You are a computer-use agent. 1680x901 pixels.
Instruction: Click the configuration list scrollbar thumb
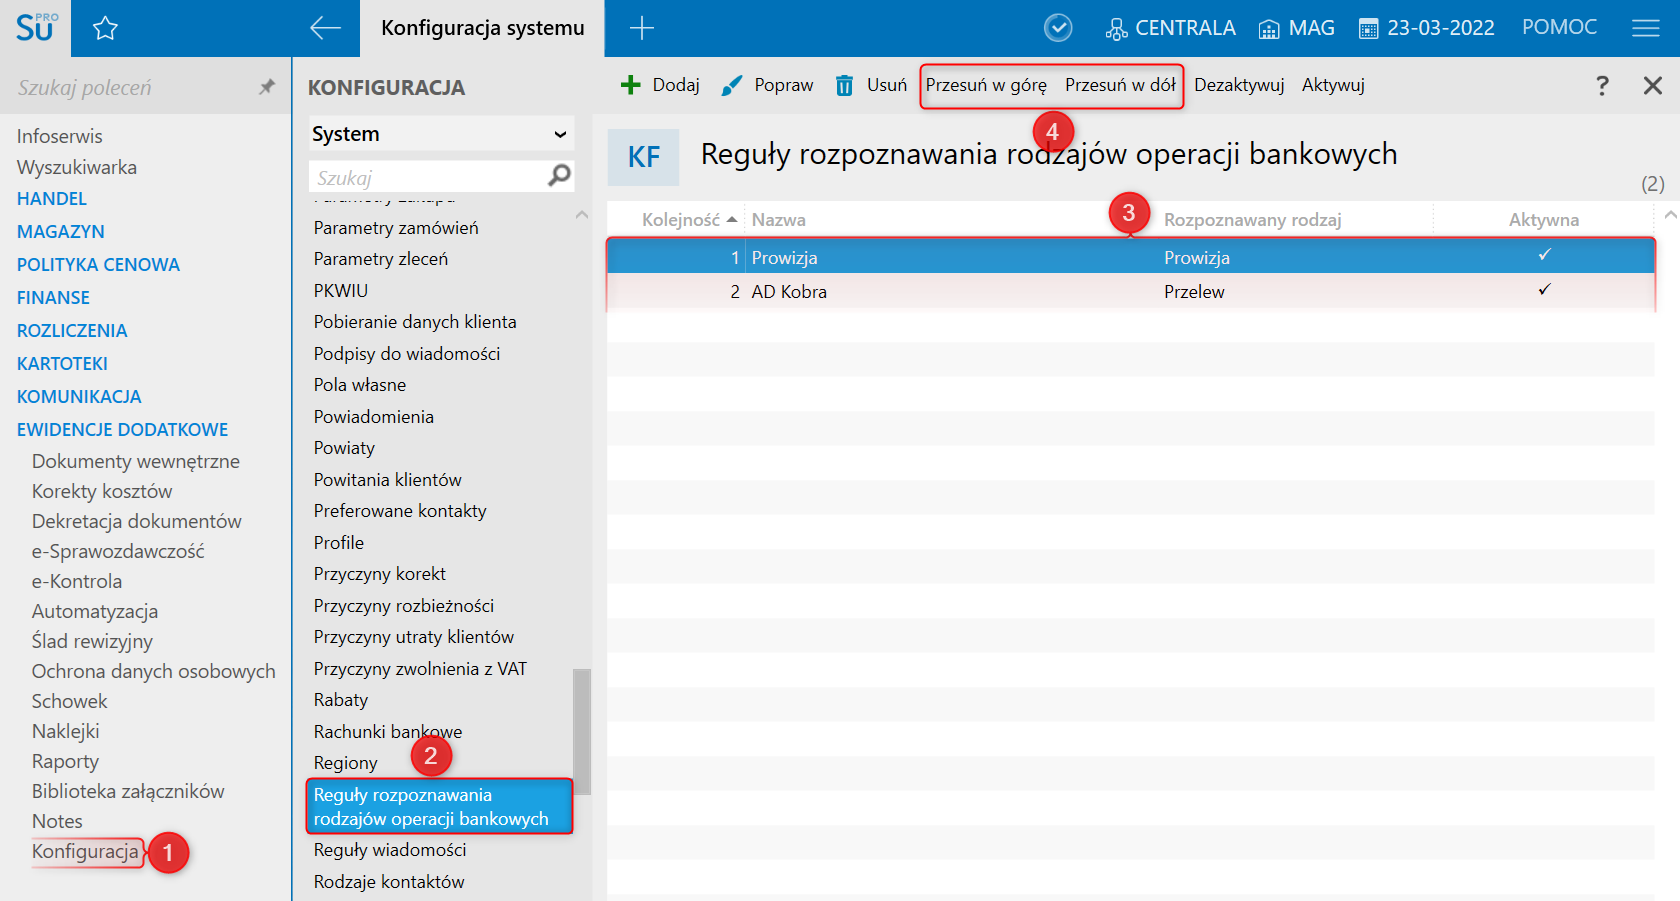(x=582, y=732)
